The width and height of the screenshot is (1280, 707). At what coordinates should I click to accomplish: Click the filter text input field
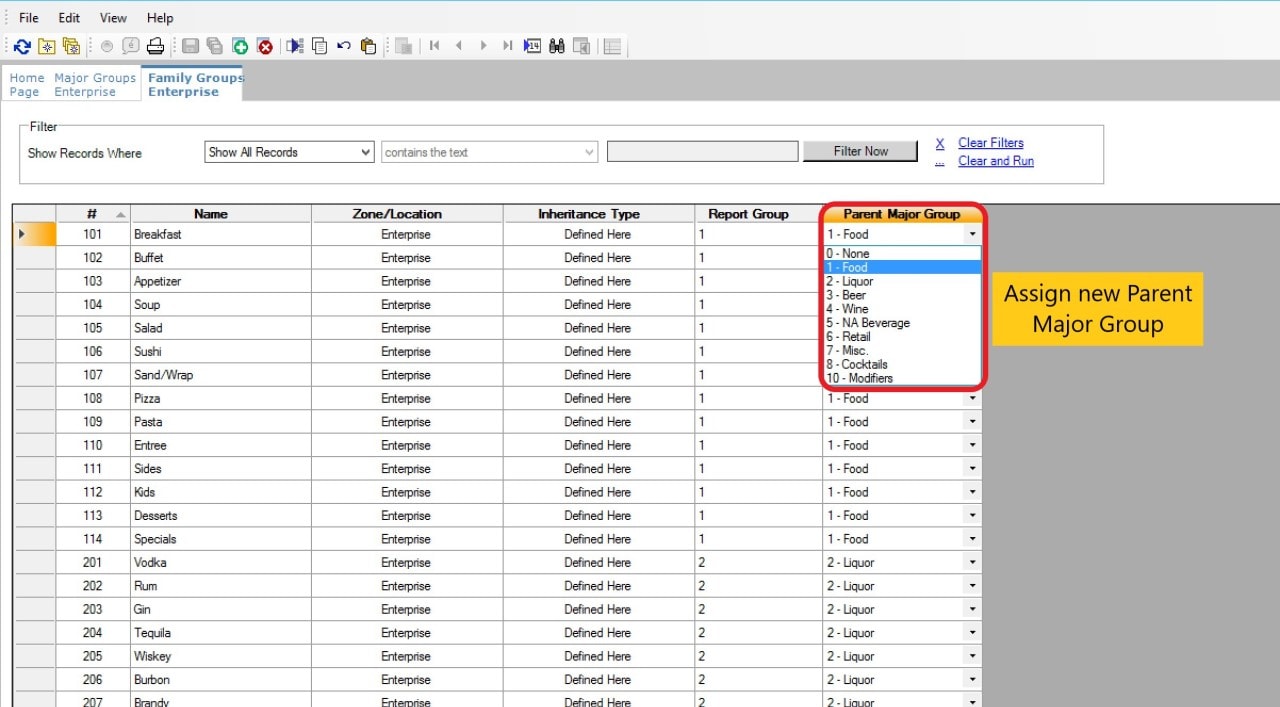click(703, 151)
